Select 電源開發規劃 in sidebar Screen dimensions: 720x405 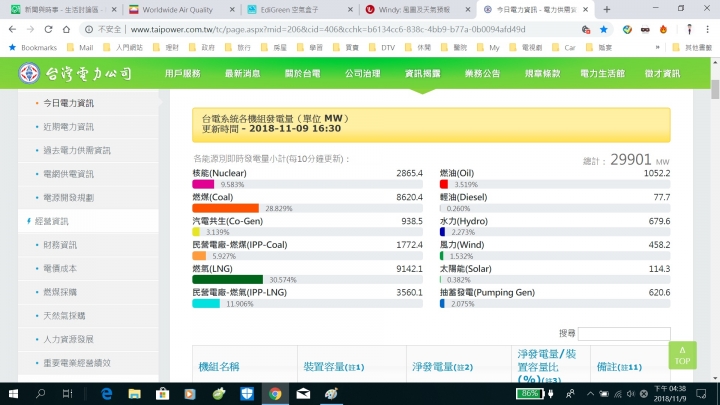[x=68, y=198]
